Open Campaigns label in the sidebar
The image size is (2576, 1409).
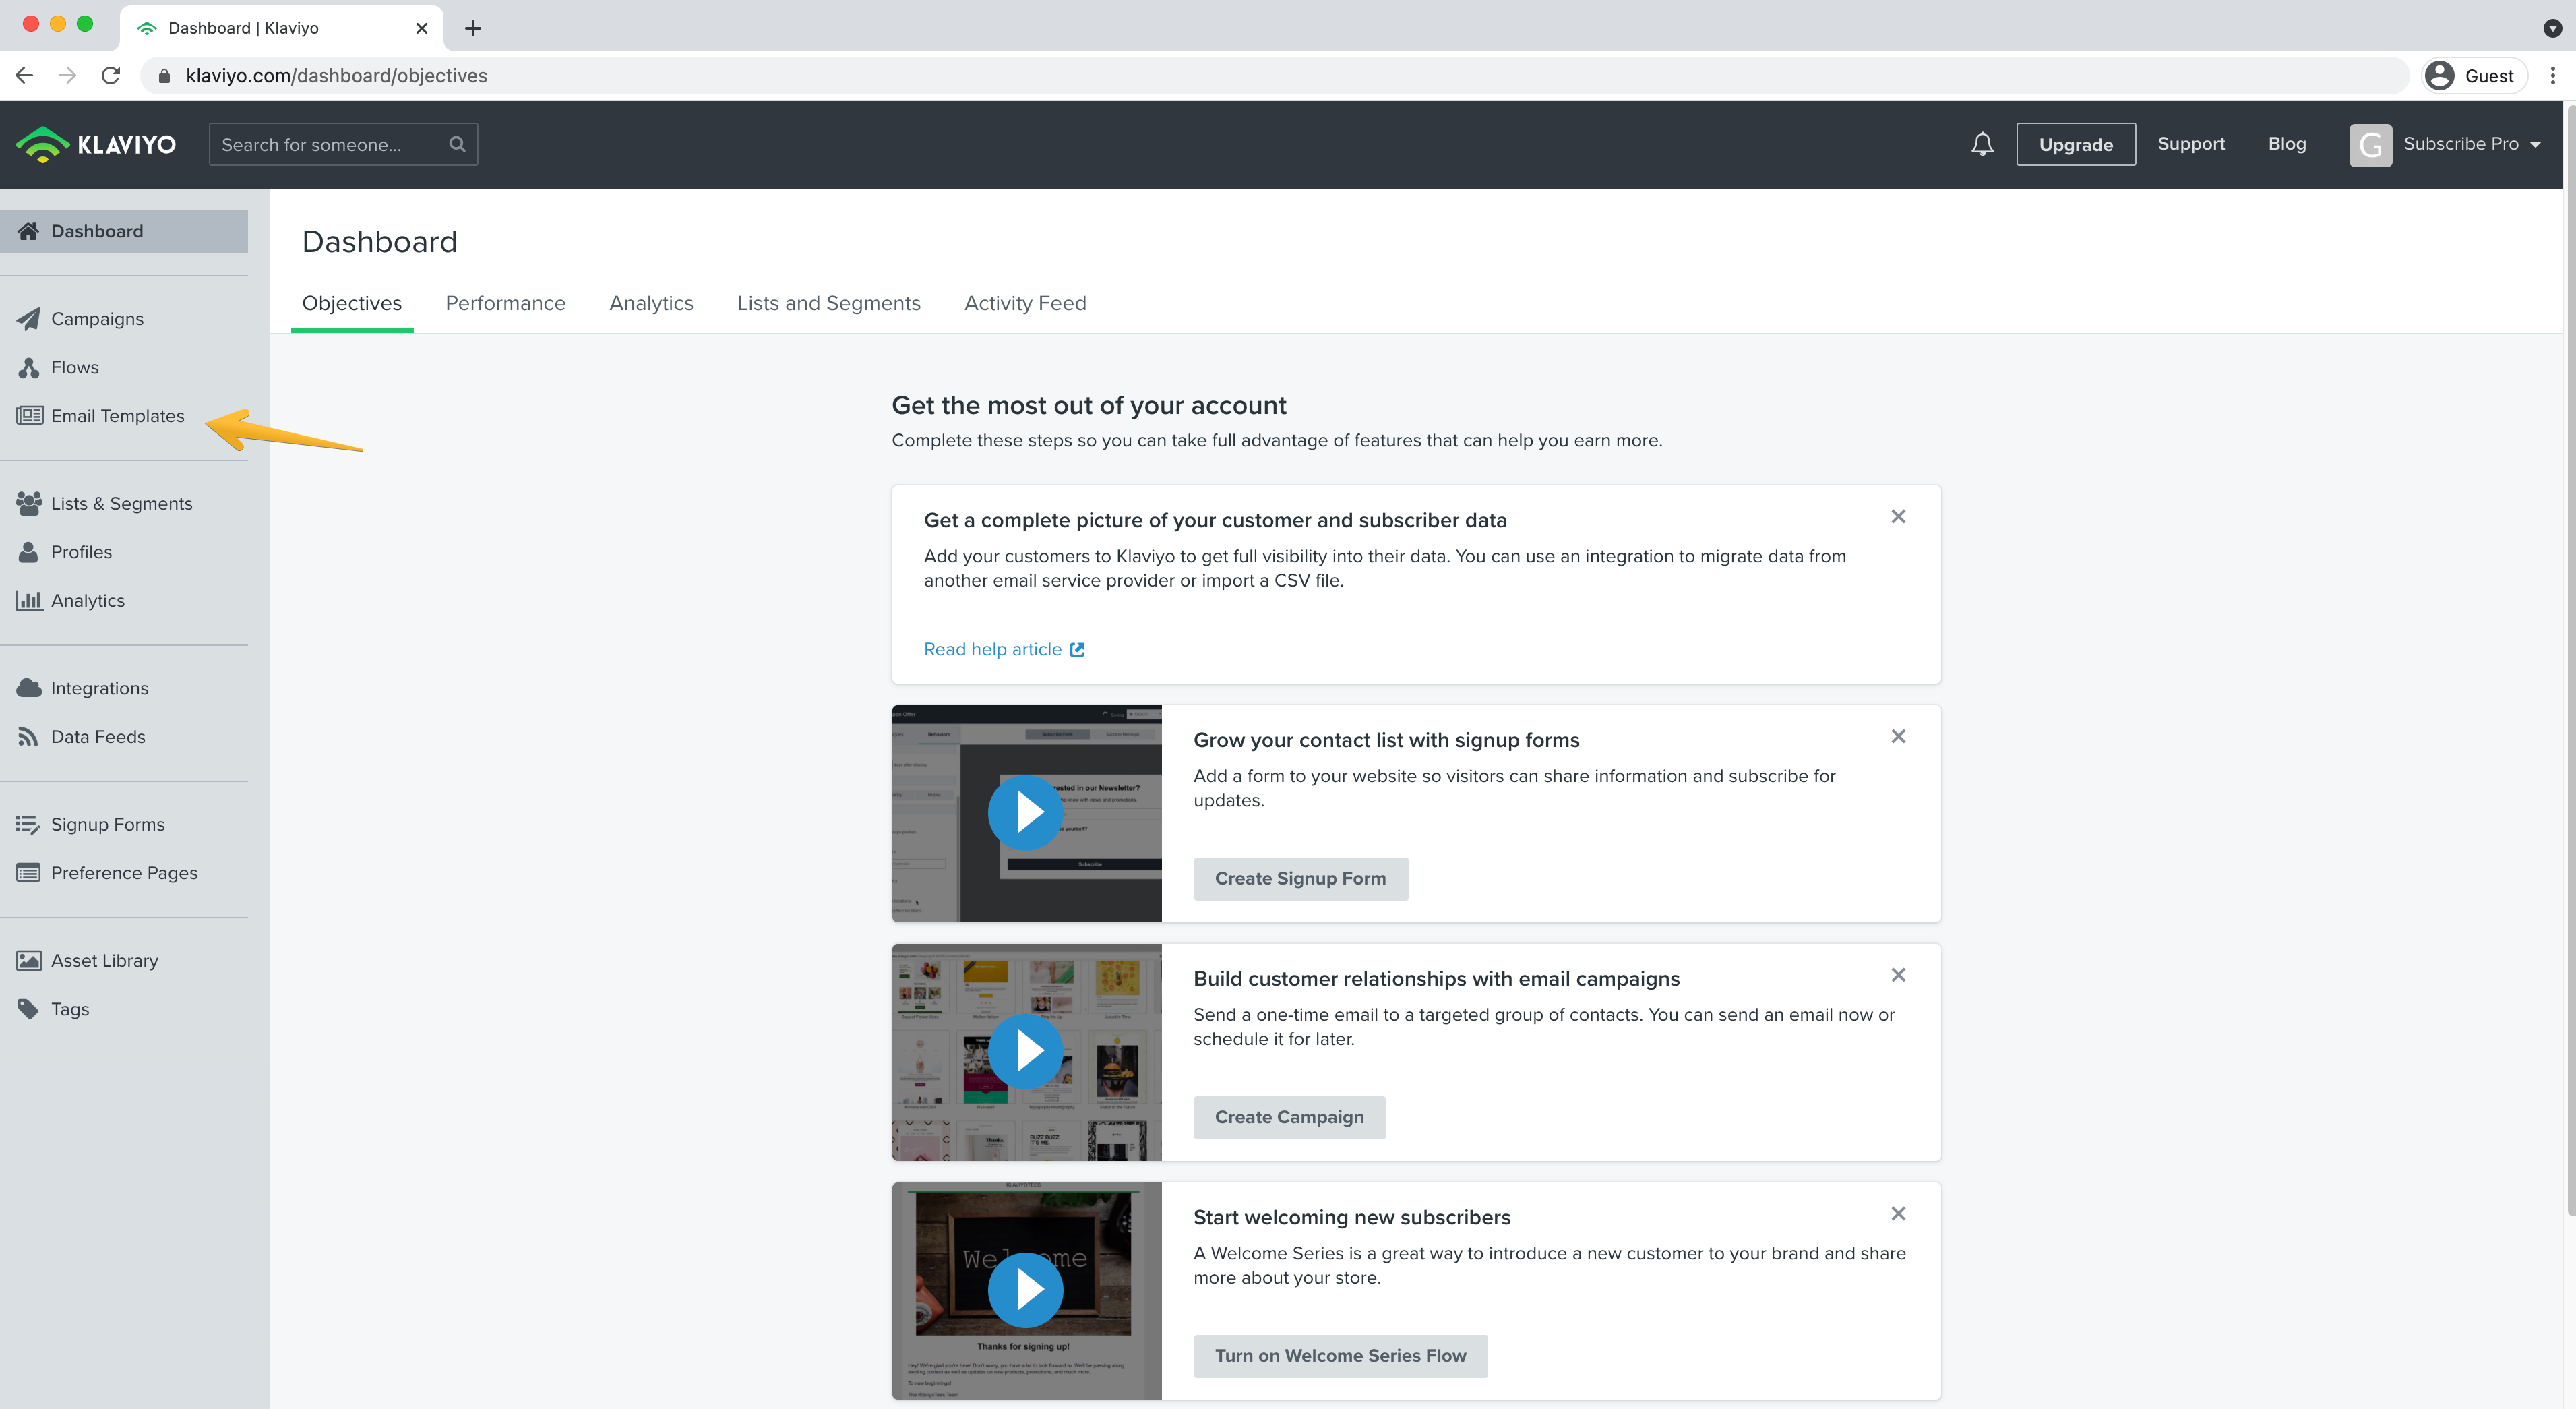(x=97, y=318)
